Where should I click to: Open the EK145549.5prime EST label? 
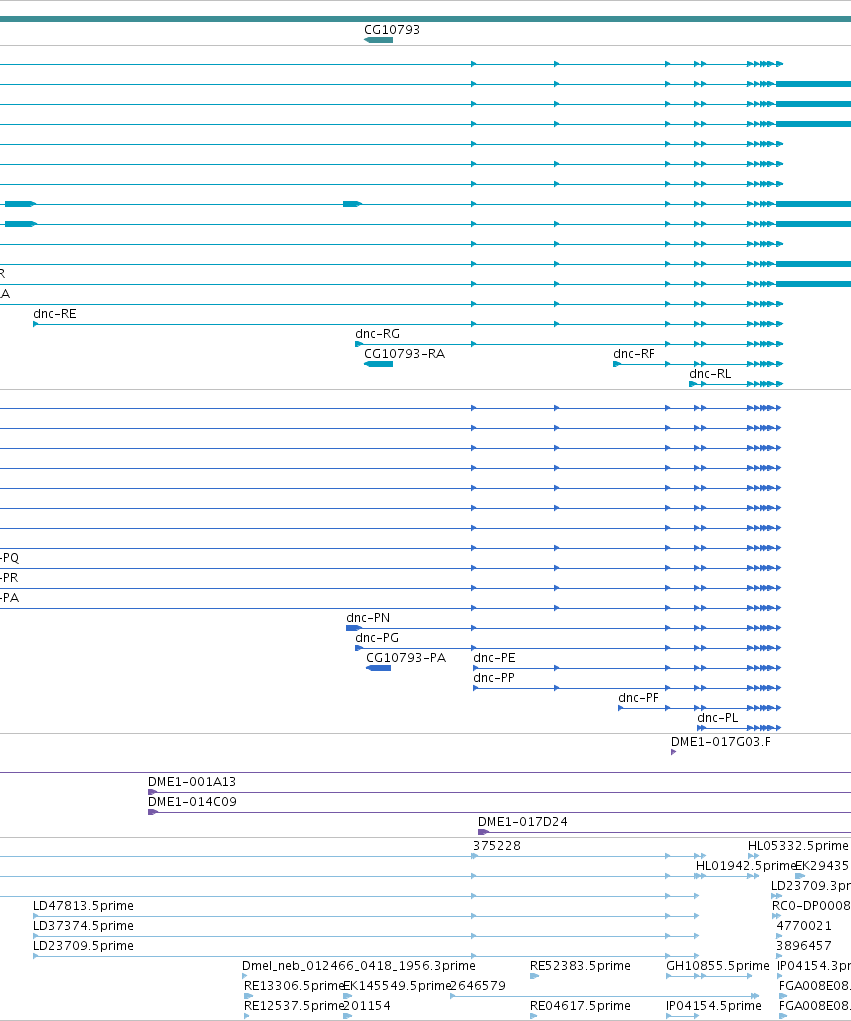(397, 986)
